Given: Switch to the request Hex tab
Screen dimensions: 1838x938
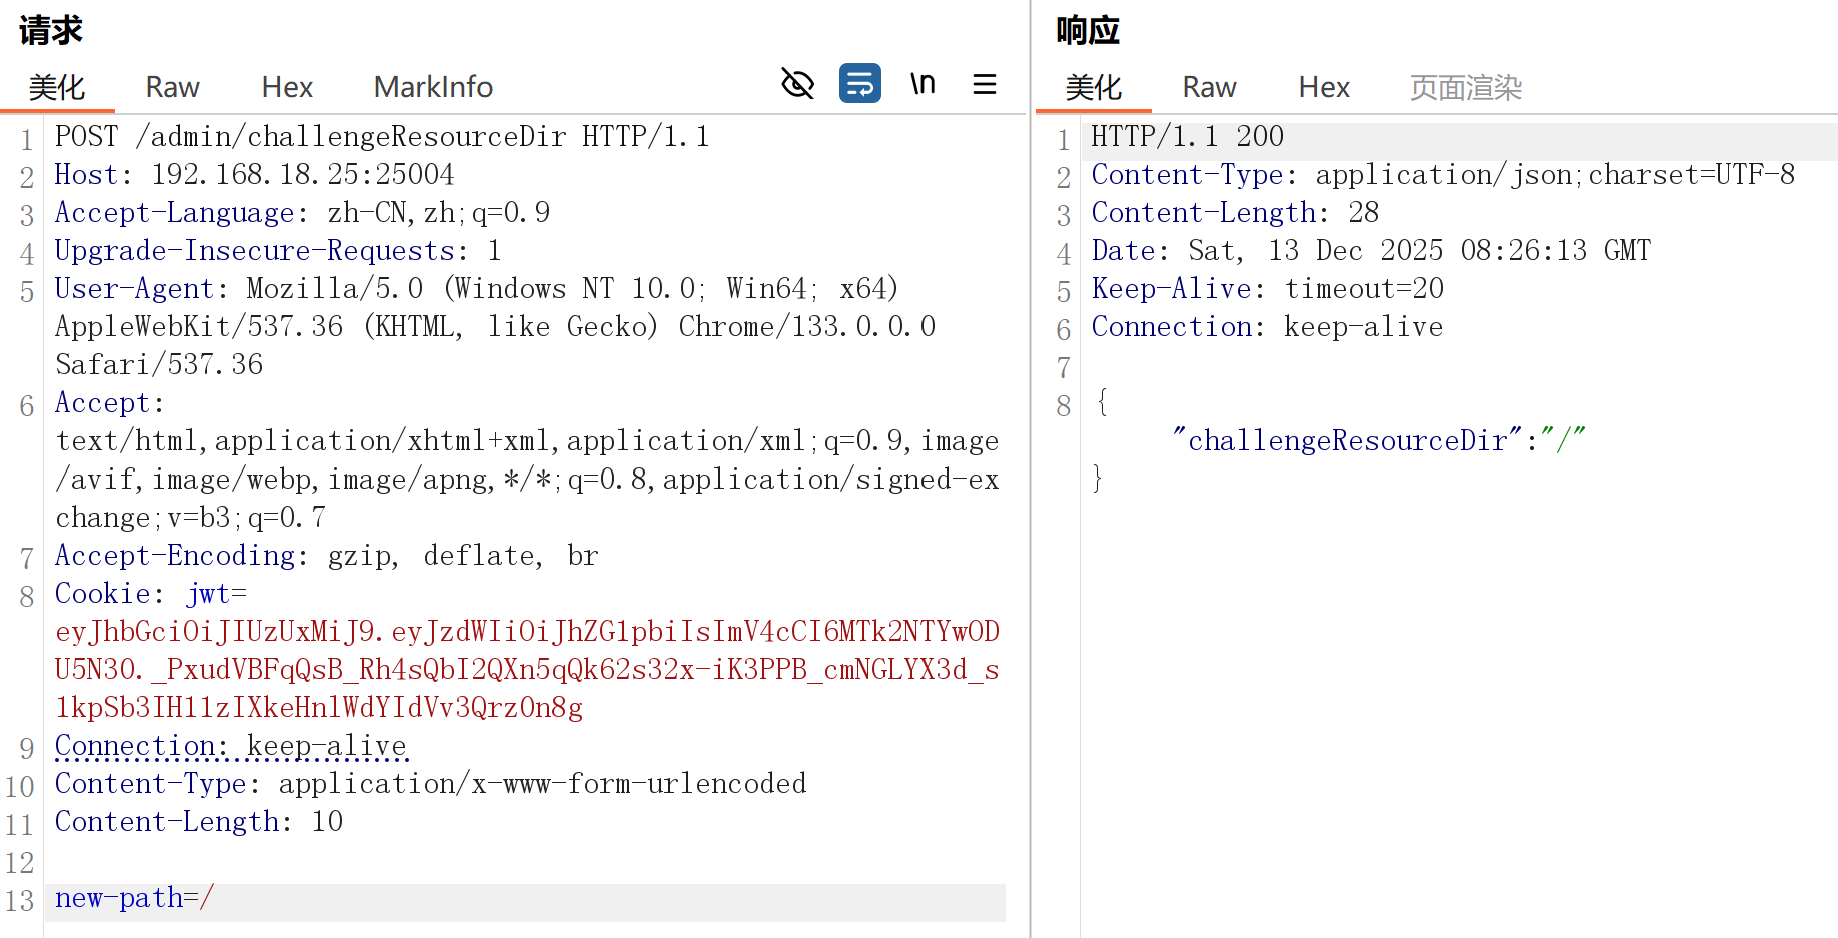Looking at the screenshot, I should point(287,88).
